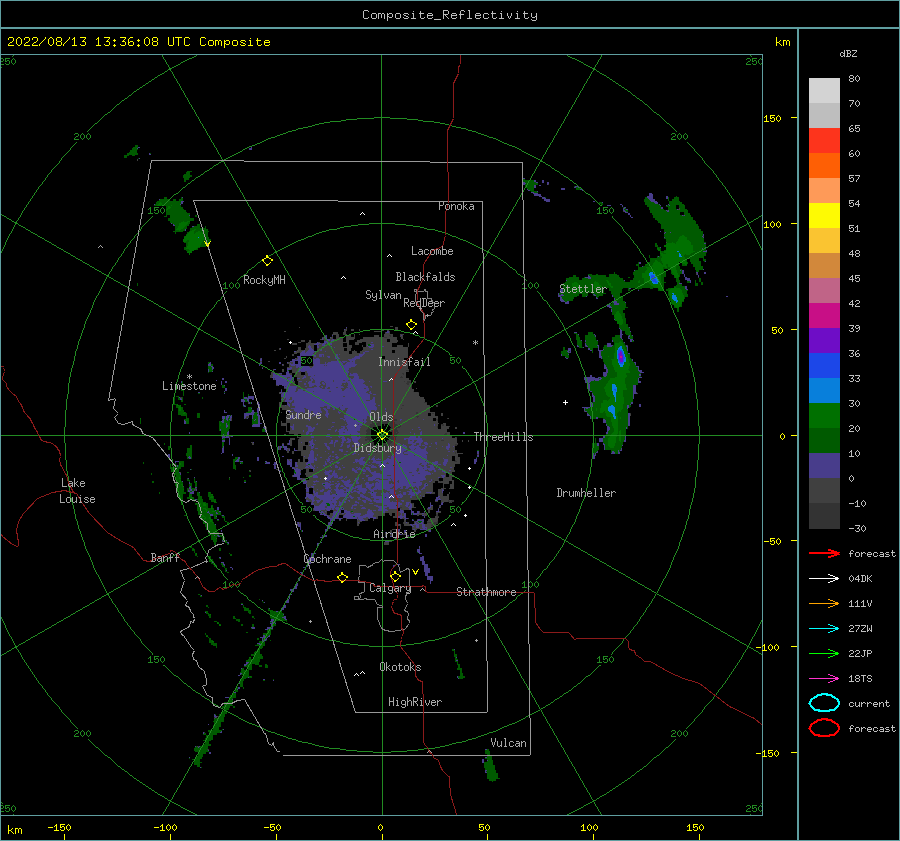The image size is (900, 841).
Task: Click the red forecast arrow in the legend
Action: [x=824, y=553]
